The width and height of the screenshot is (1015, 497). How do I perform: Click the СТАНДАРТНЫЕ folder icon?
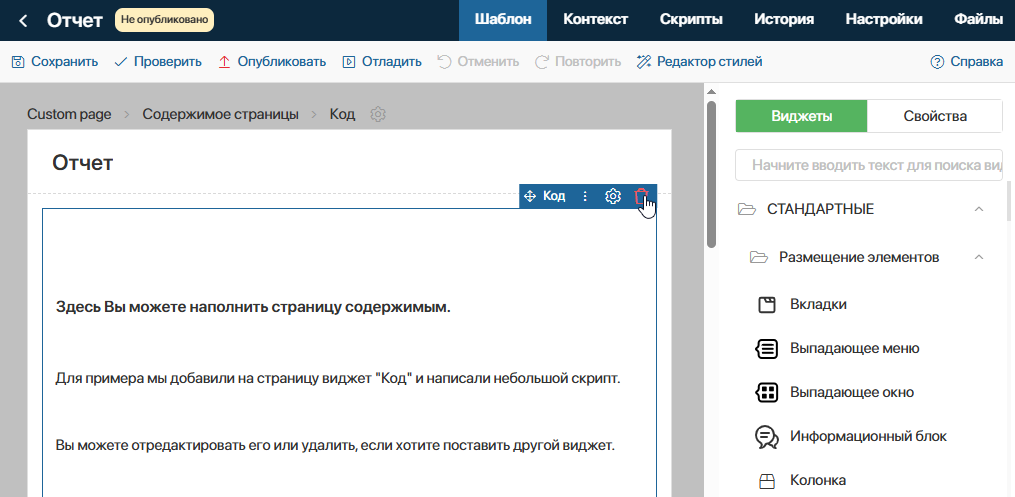(747, 209)
